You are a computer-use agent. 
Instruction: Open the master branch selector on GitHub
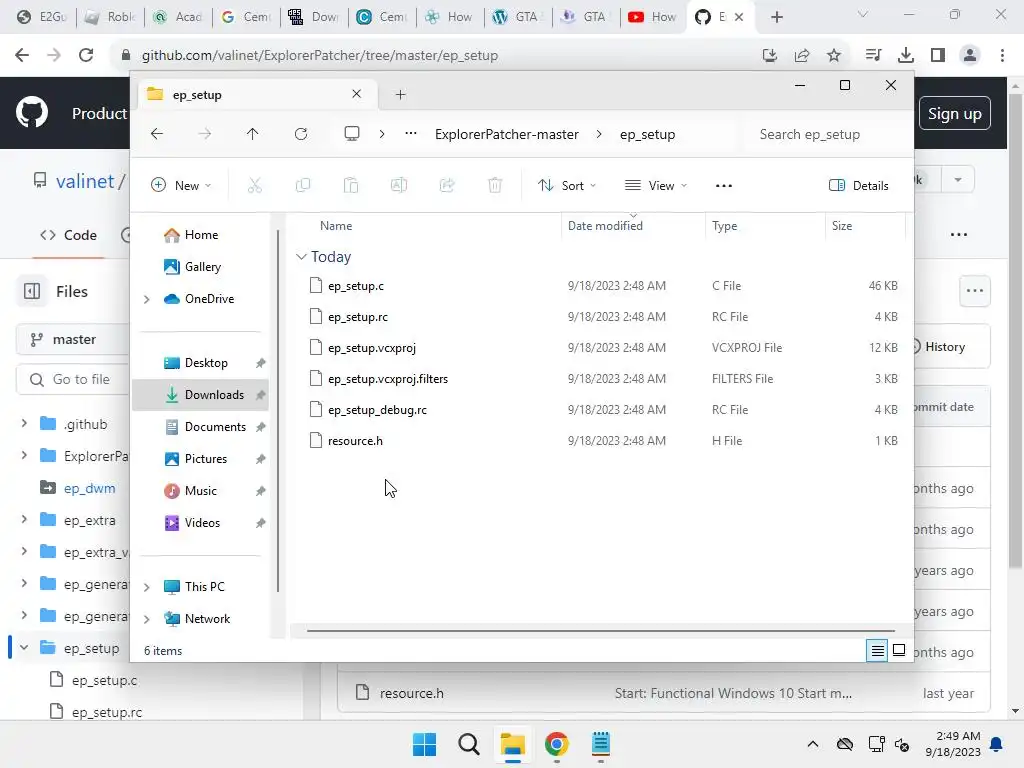tap(73, 340)
